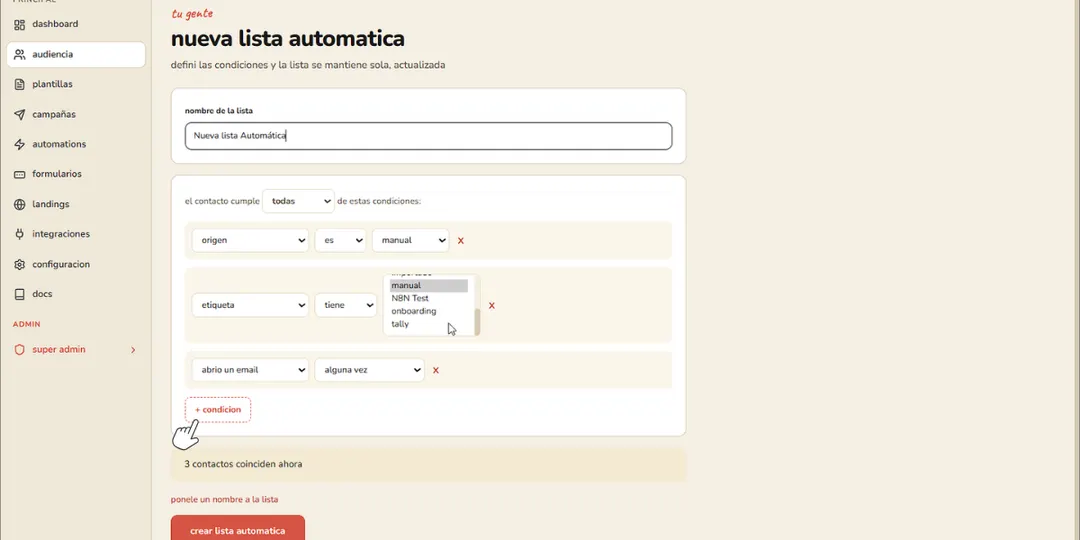Viewport: 1080px width, 540px height.
Task: Click the integraciones plug icon
Action: (19, 234)
